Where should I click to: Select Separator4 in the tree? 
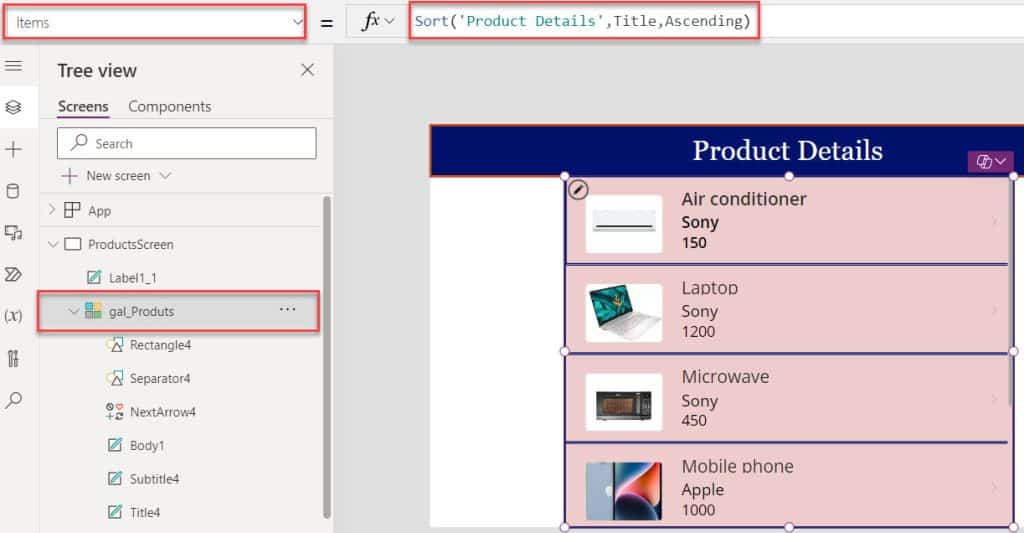[159, 378]
